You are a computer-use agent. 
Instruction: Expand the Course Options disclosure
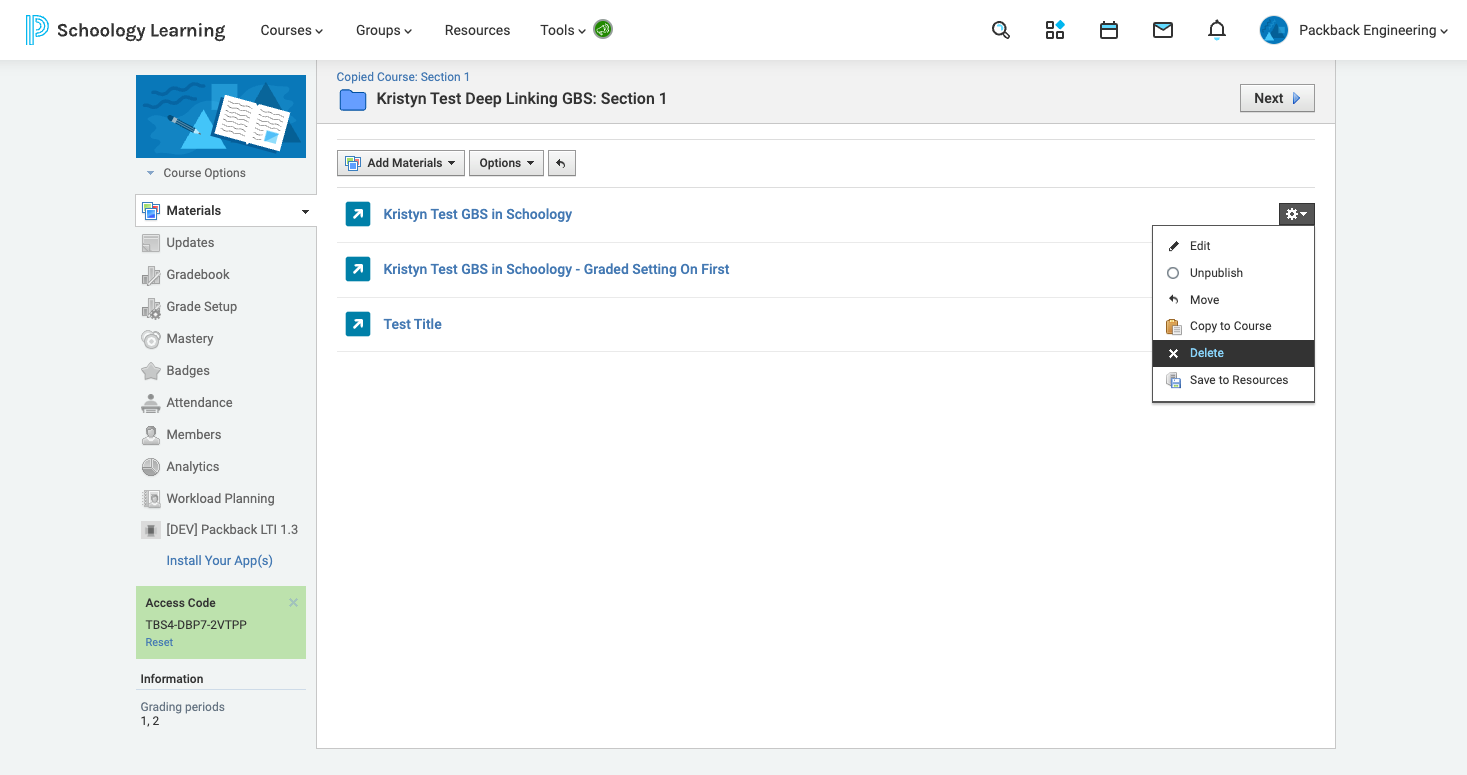(196, 173)
